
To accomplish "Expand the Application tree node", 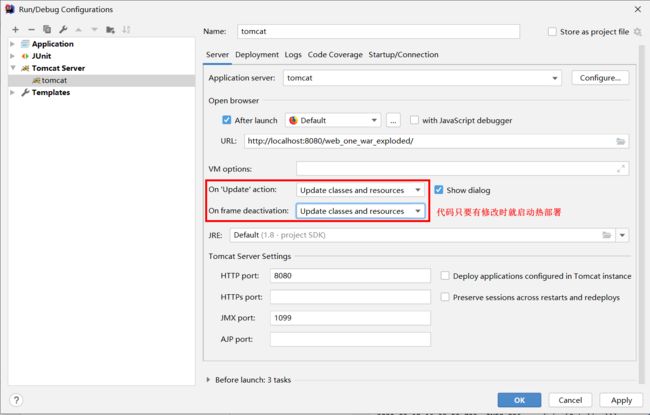I will point(12,44).
